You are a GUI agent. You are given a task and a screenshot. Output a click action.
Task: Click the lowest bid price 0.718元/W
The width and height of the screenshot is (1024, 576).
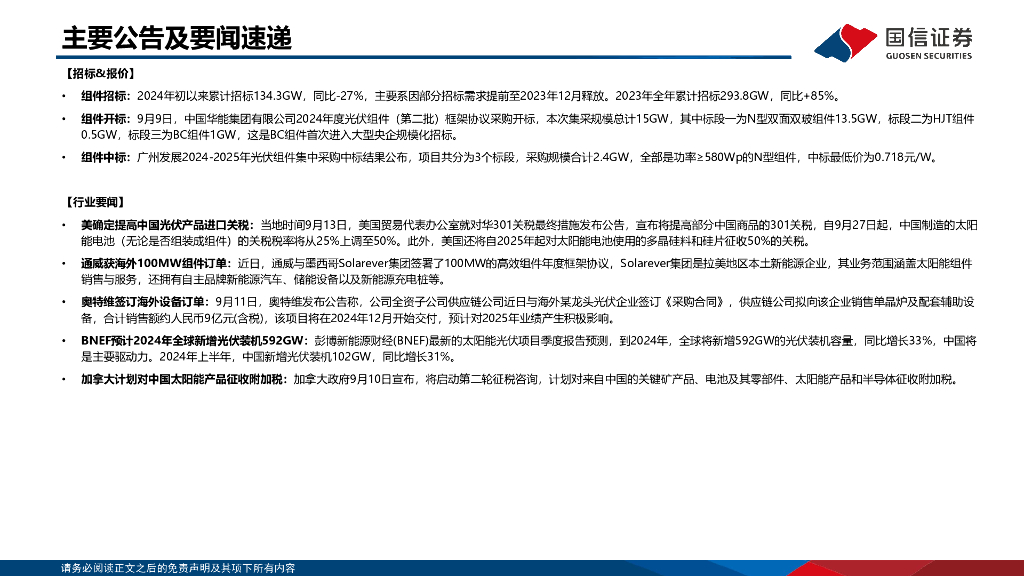[x=902, y=157]
